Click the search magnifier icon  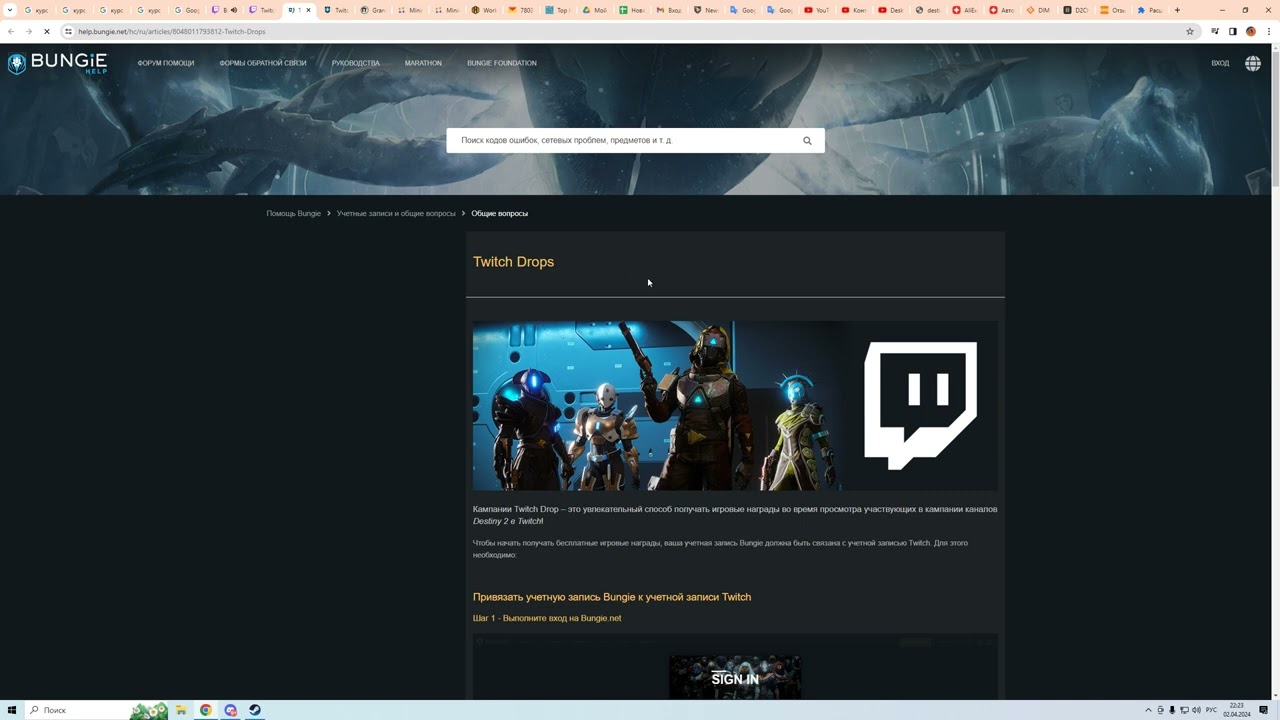(x=807, y=141)
